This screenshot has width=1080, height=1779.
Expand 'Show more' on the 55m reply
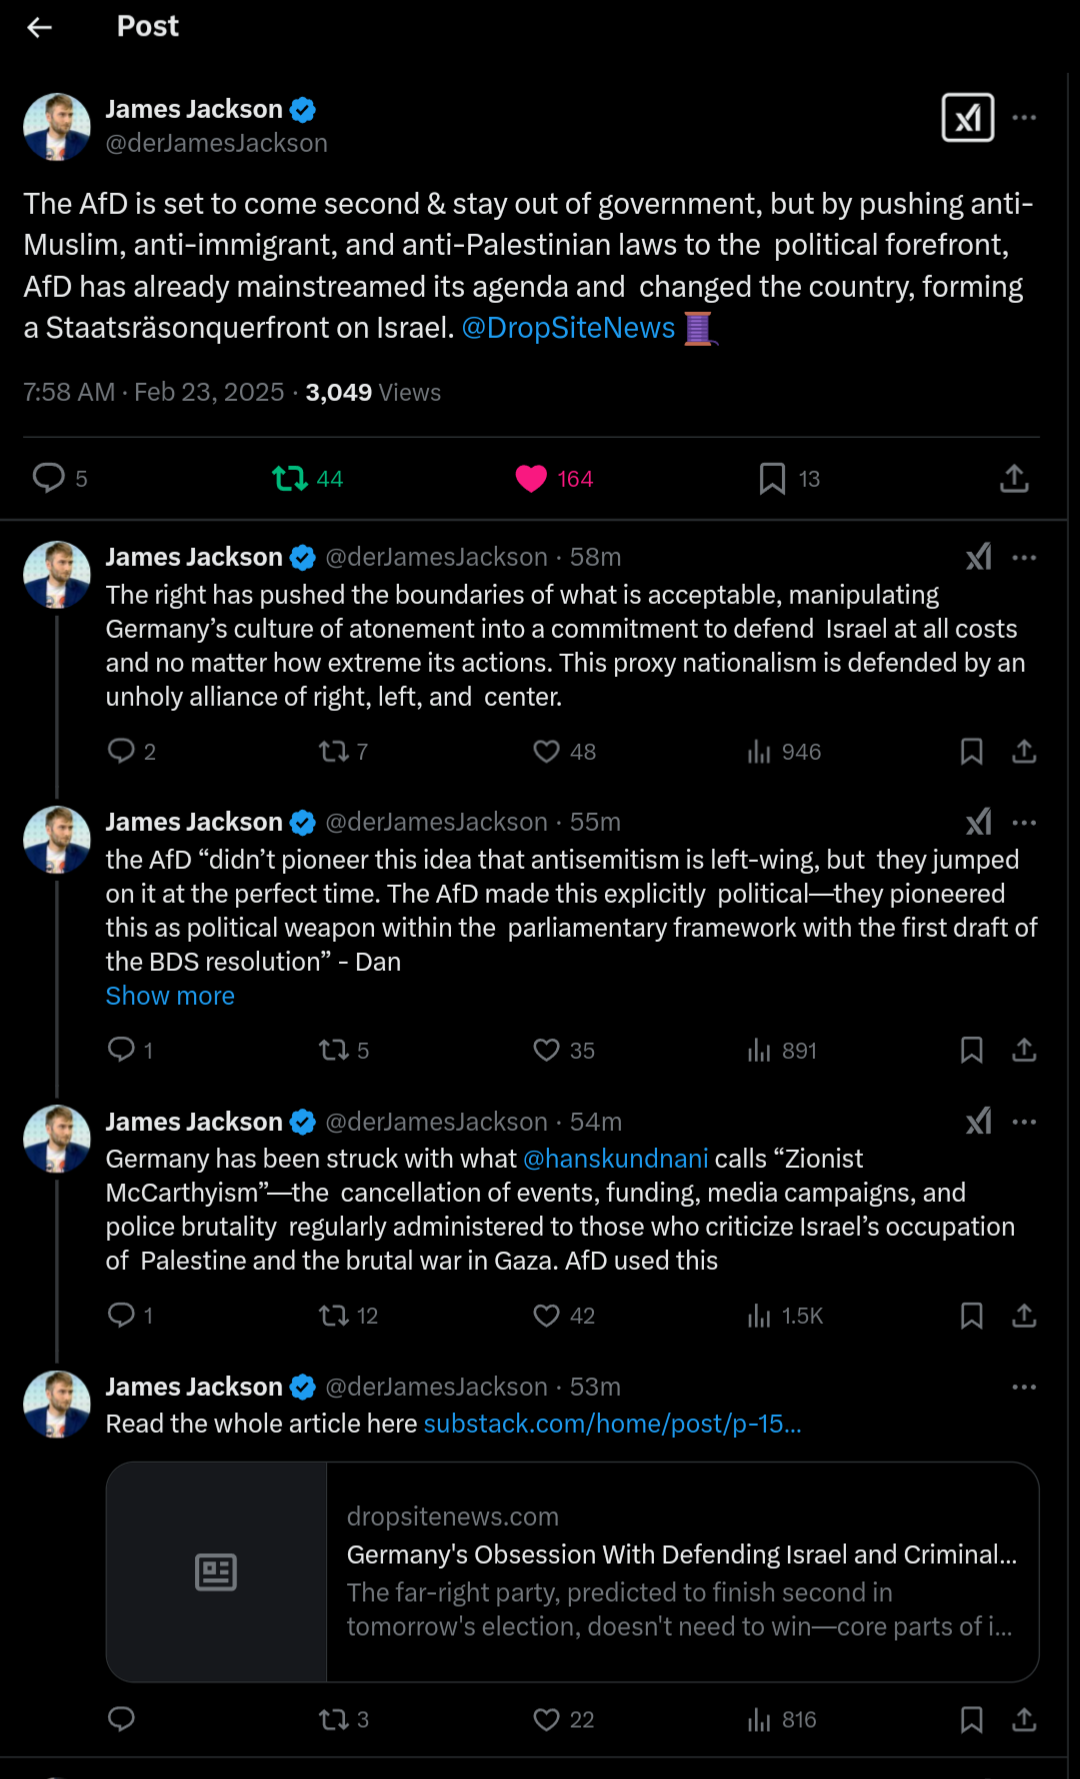point(170,996)
